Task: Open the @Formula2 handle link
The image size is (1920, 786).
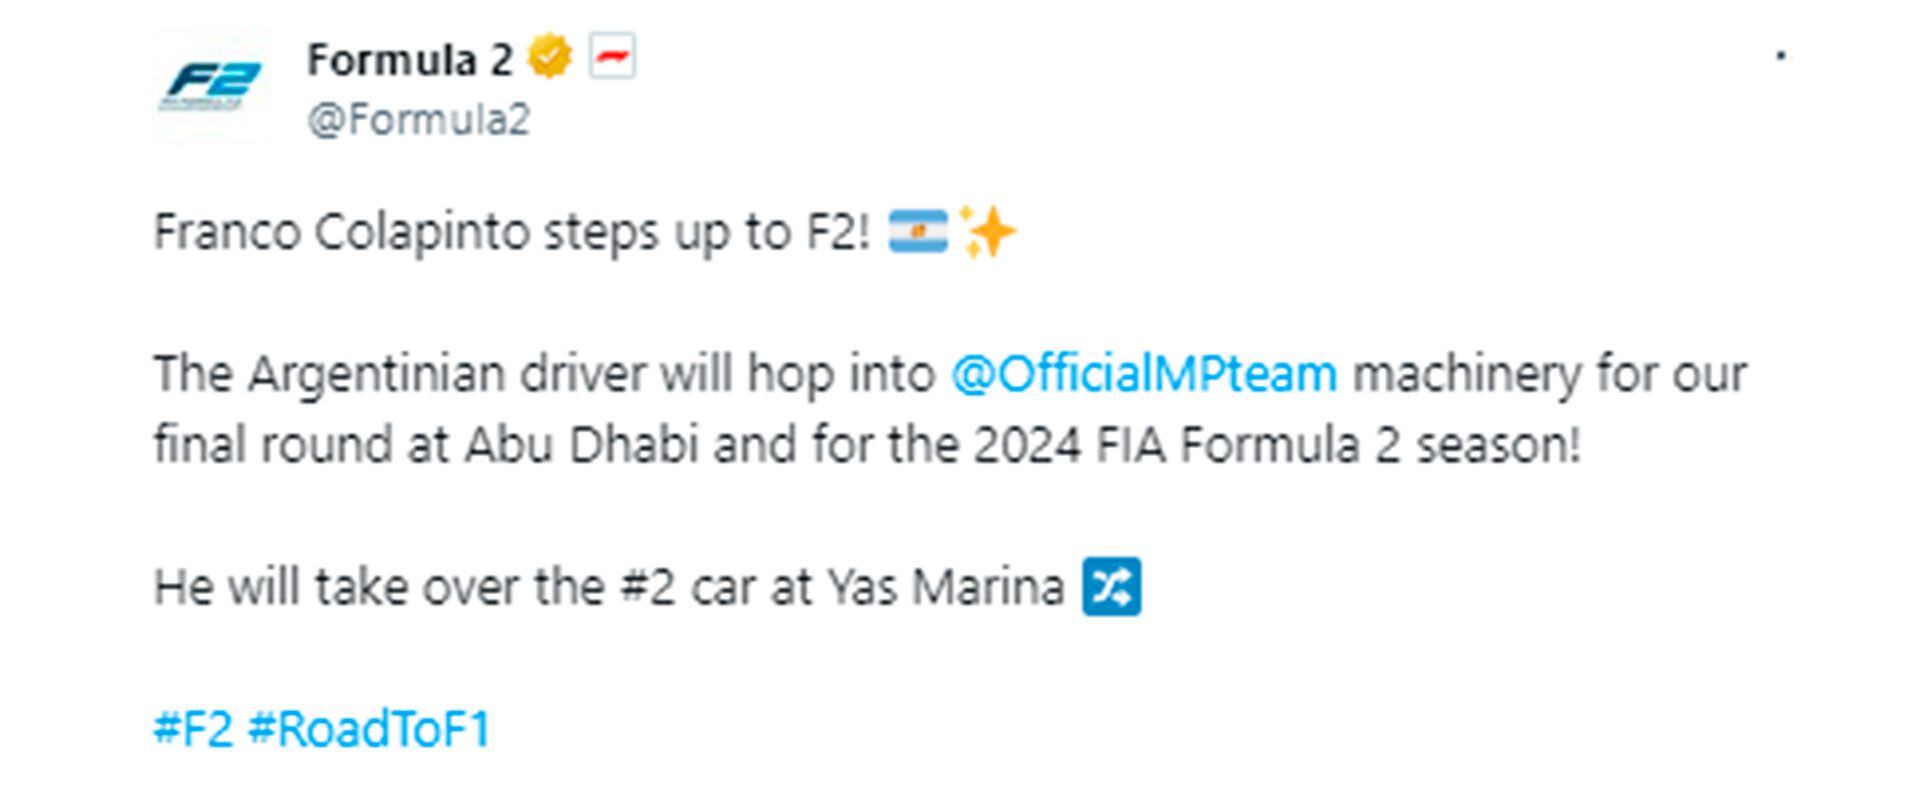Action: point(418,120)
